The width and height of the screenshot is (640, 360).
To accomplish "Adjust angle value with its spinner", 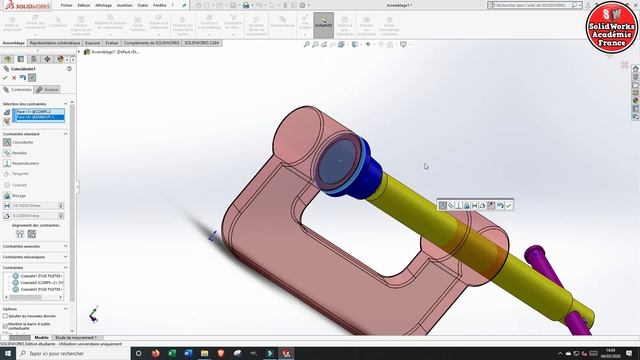I will pos(61,216).
